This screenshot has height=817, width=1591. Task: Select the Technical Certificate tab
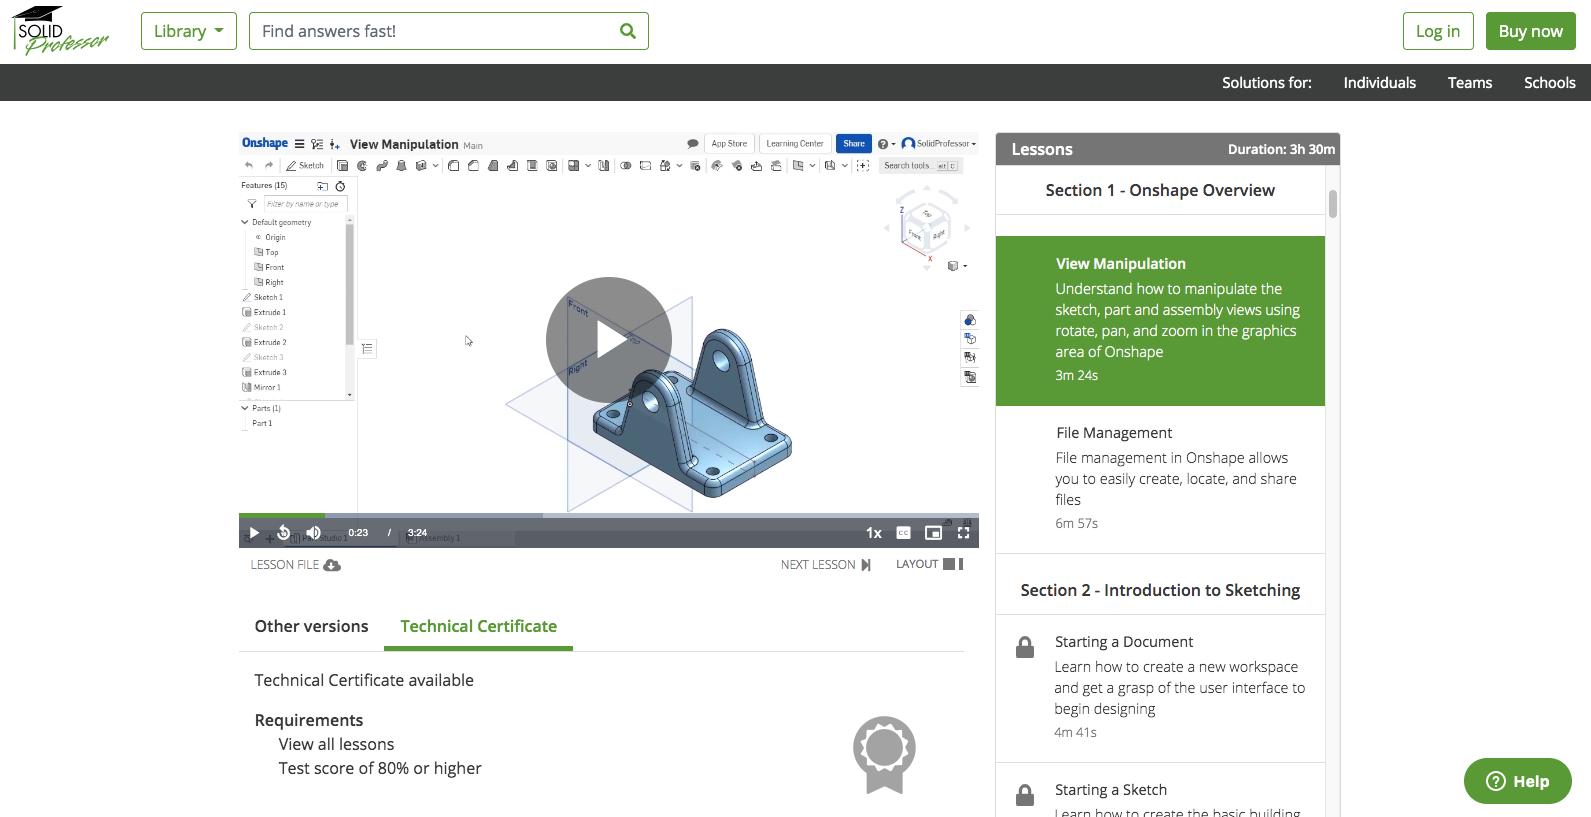(478, 626)
